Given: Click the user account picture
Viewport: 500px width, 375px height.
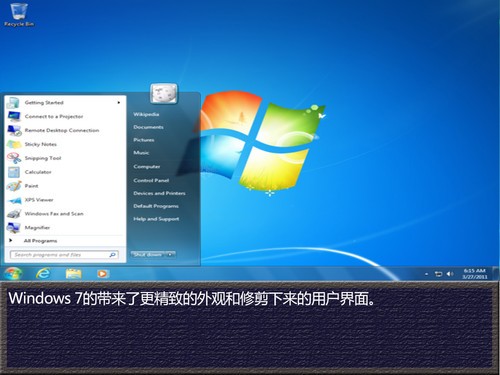Looking at the screenshot, I should pos(164,94).
